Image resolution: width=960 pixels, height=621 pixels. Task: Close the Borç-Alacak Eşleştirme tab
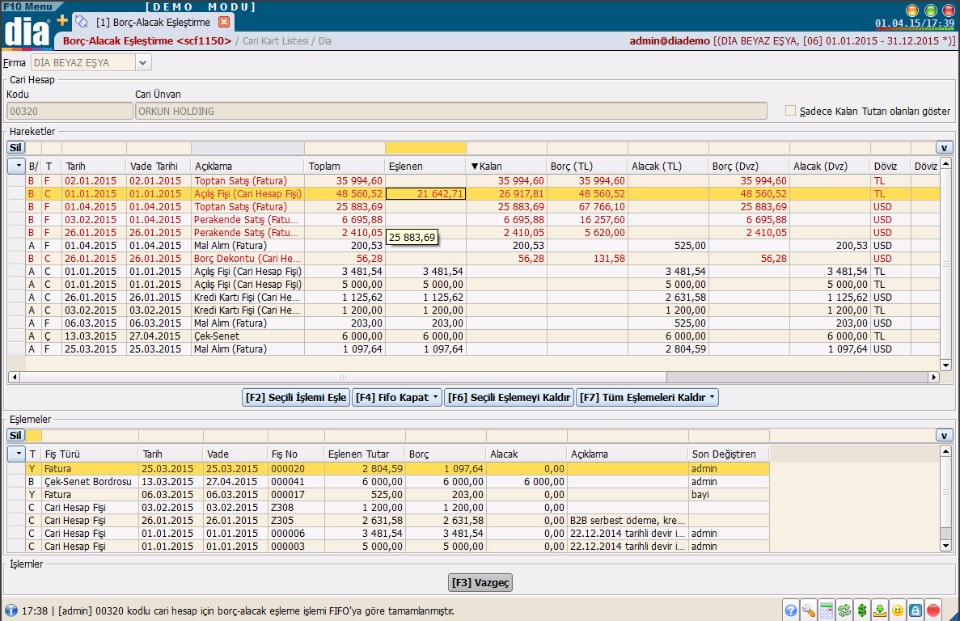[224, 22]
